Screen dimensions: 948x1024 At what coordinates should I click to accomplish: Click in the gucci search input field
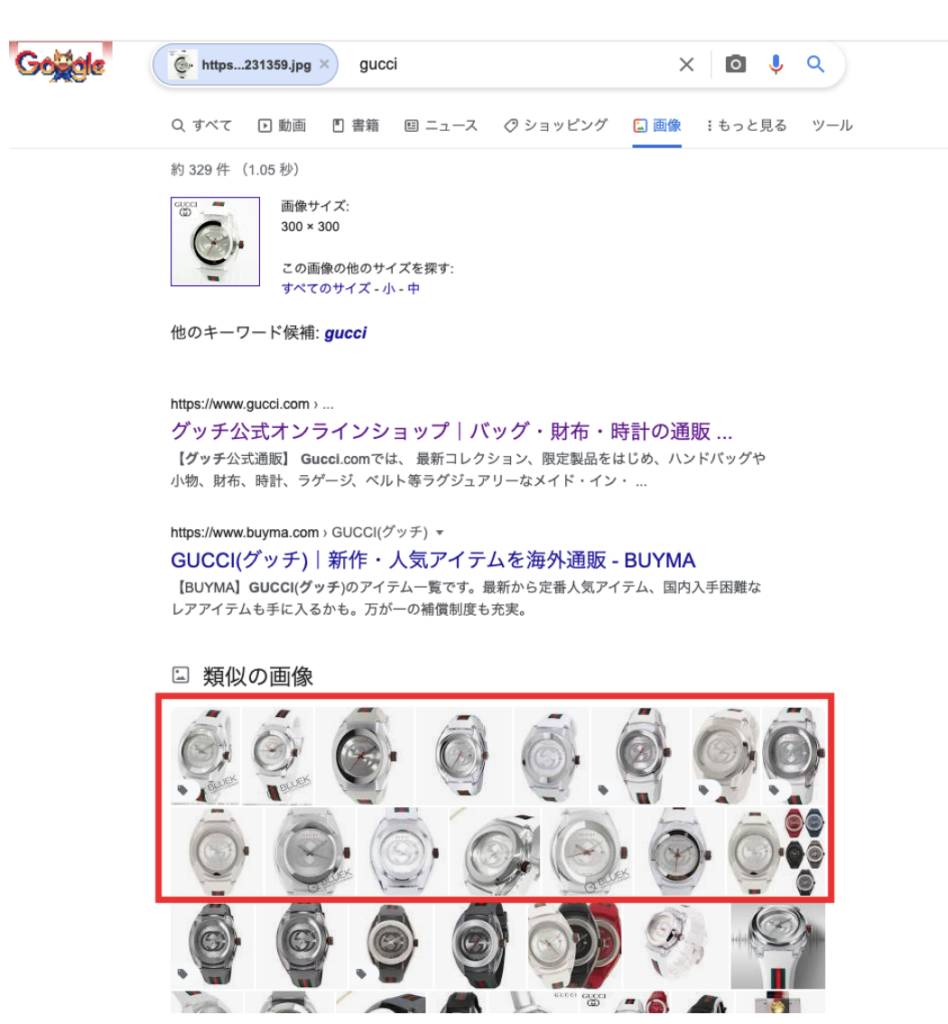tap(509, 64)
